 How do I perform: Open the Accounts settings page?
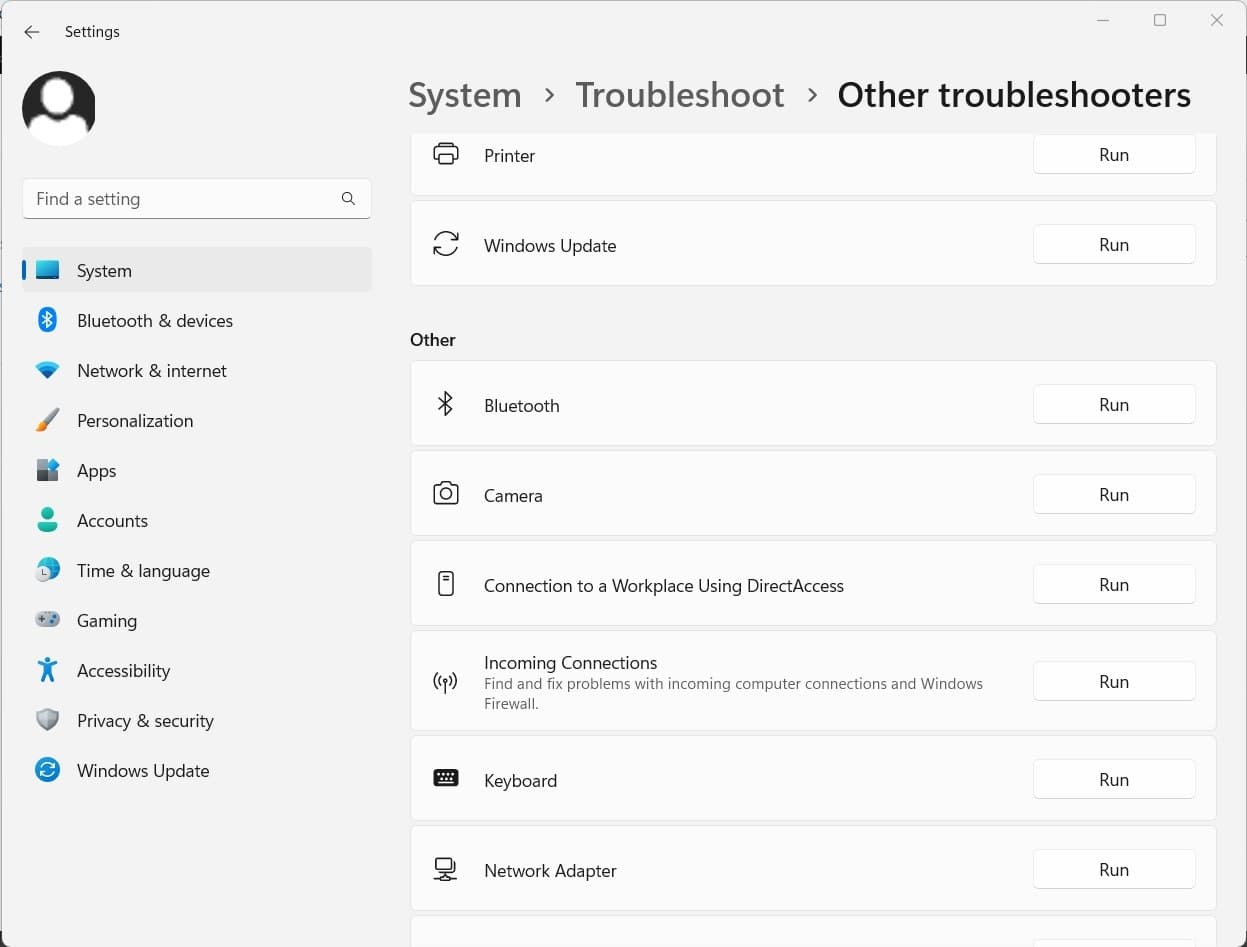click(x=112, y=521)
